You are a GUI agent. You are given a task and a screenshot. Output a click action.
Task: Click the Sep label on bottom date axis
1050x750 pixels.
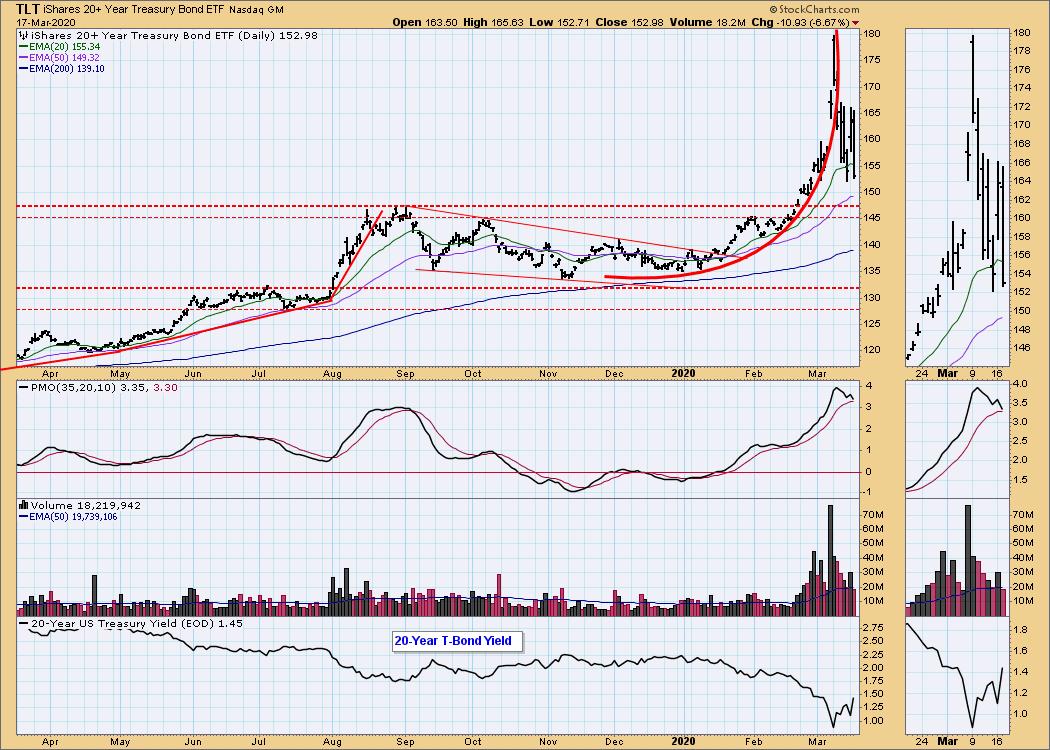(x=405, y=741)
